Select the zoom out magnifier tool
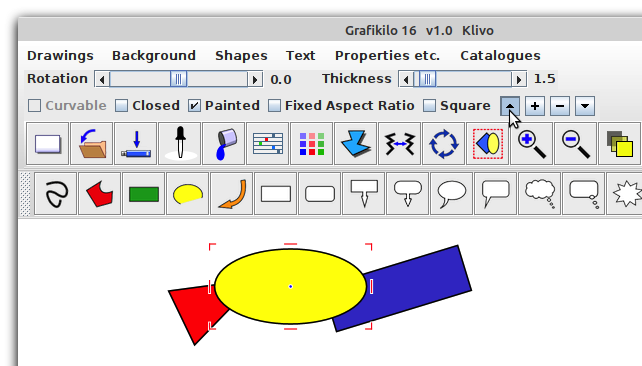 (x=575, y=143)
